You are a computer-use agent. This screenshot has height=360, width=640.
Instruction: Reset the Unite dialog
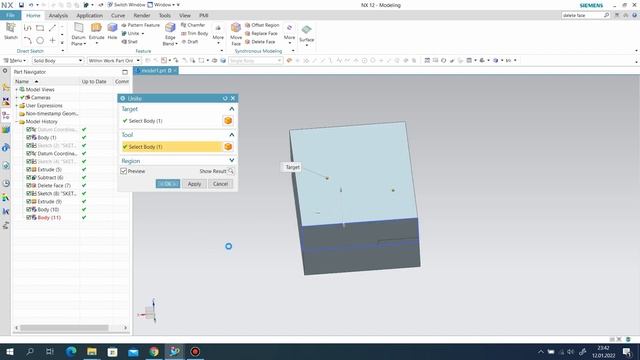coord(225,98)
